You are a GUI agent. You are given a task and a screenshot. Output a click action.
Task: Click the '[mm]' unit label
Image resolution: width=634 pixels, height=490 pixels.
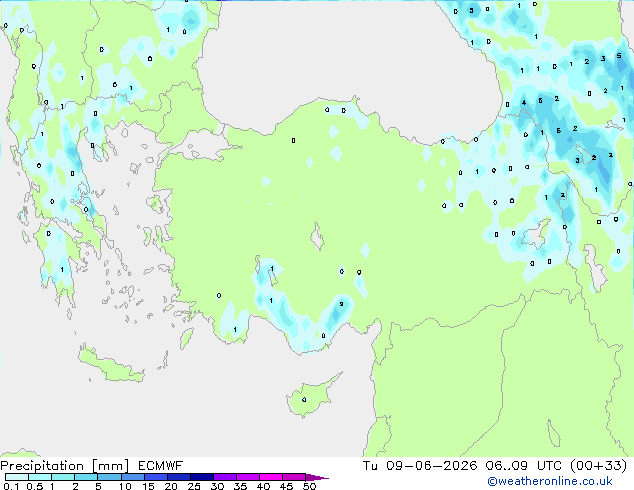(x=110, y=466)
